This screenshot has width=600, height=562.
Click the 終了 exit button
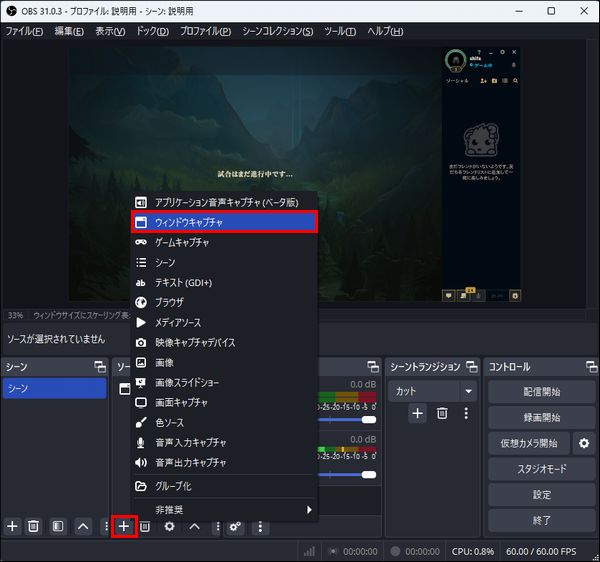541,520
